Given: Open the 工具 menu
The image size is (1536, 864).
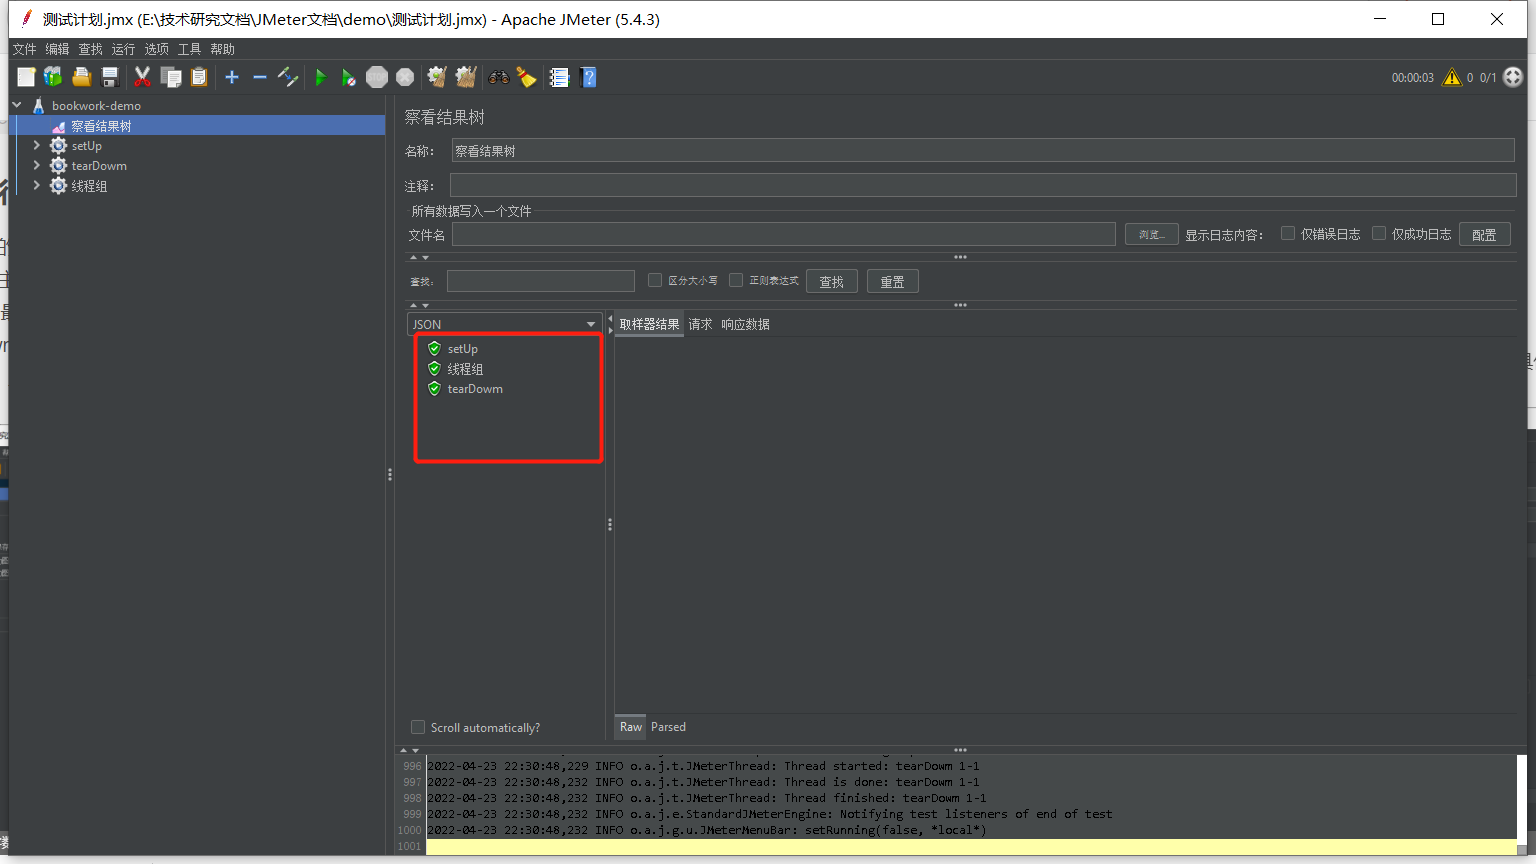Looking at the screenshot, I should 189,49.
